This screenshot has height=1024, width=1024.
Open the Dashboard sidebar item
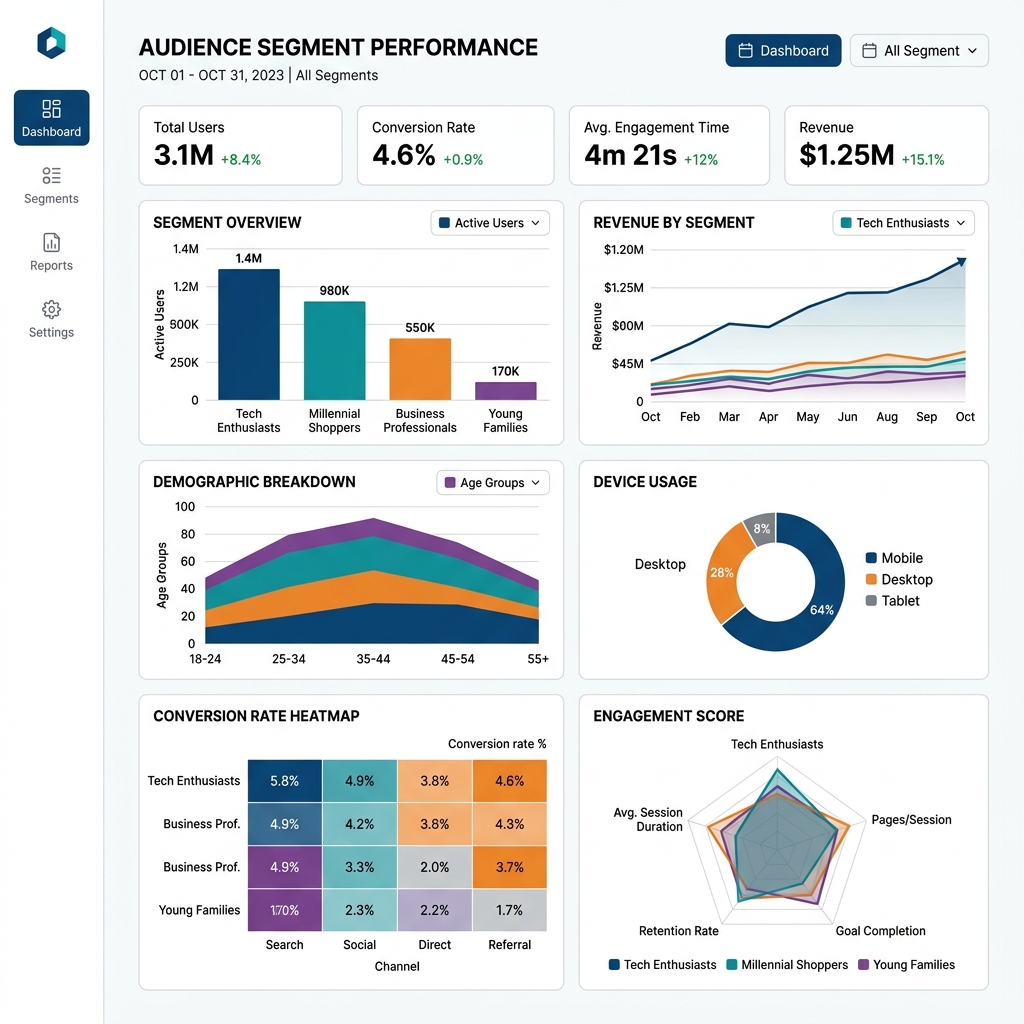(52, 118)
